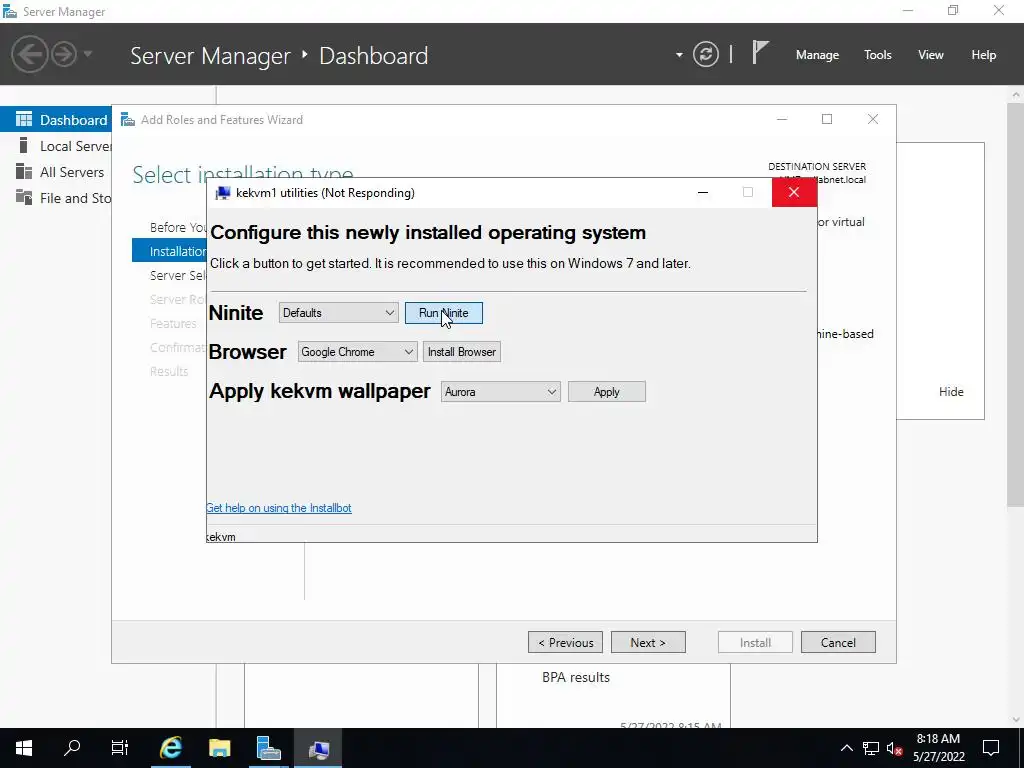Open the Google Chrome browser dropdown
Image resolution: width=1024 pixels, height=768 pixels.
tap(357, 352)
